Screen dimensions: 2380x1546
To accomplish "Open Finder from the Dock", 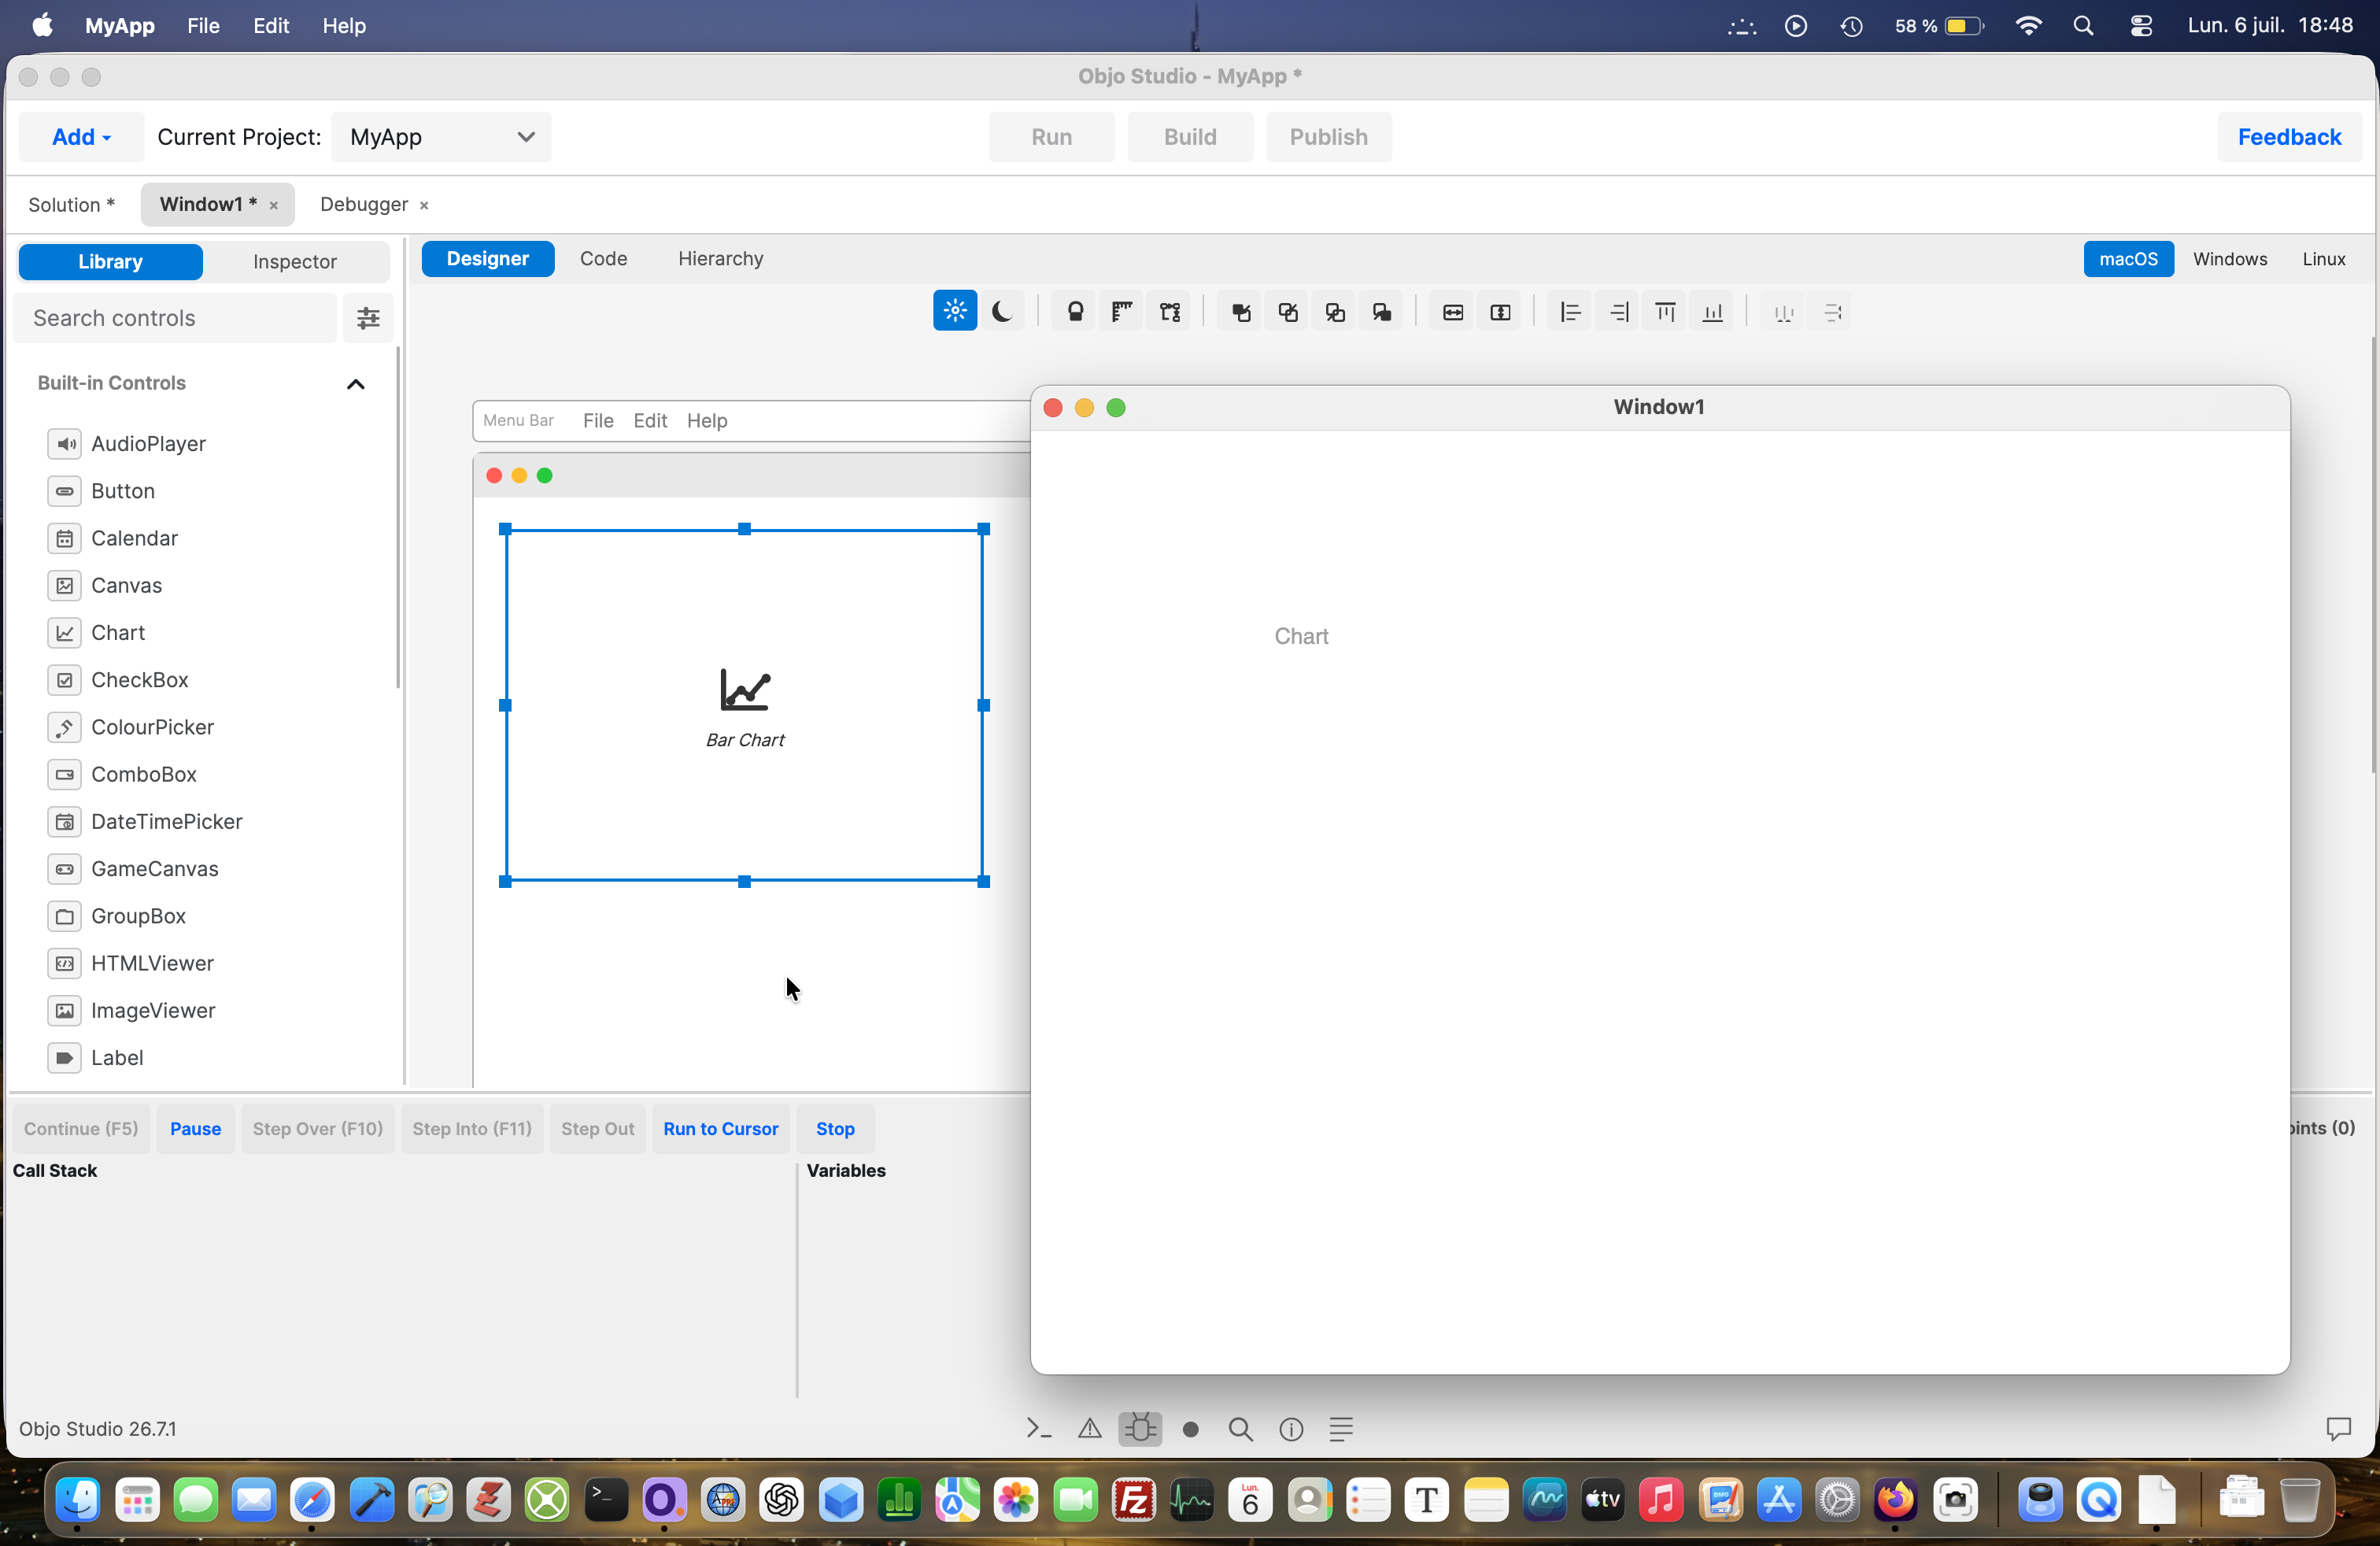I will [x=77, y=1500].
